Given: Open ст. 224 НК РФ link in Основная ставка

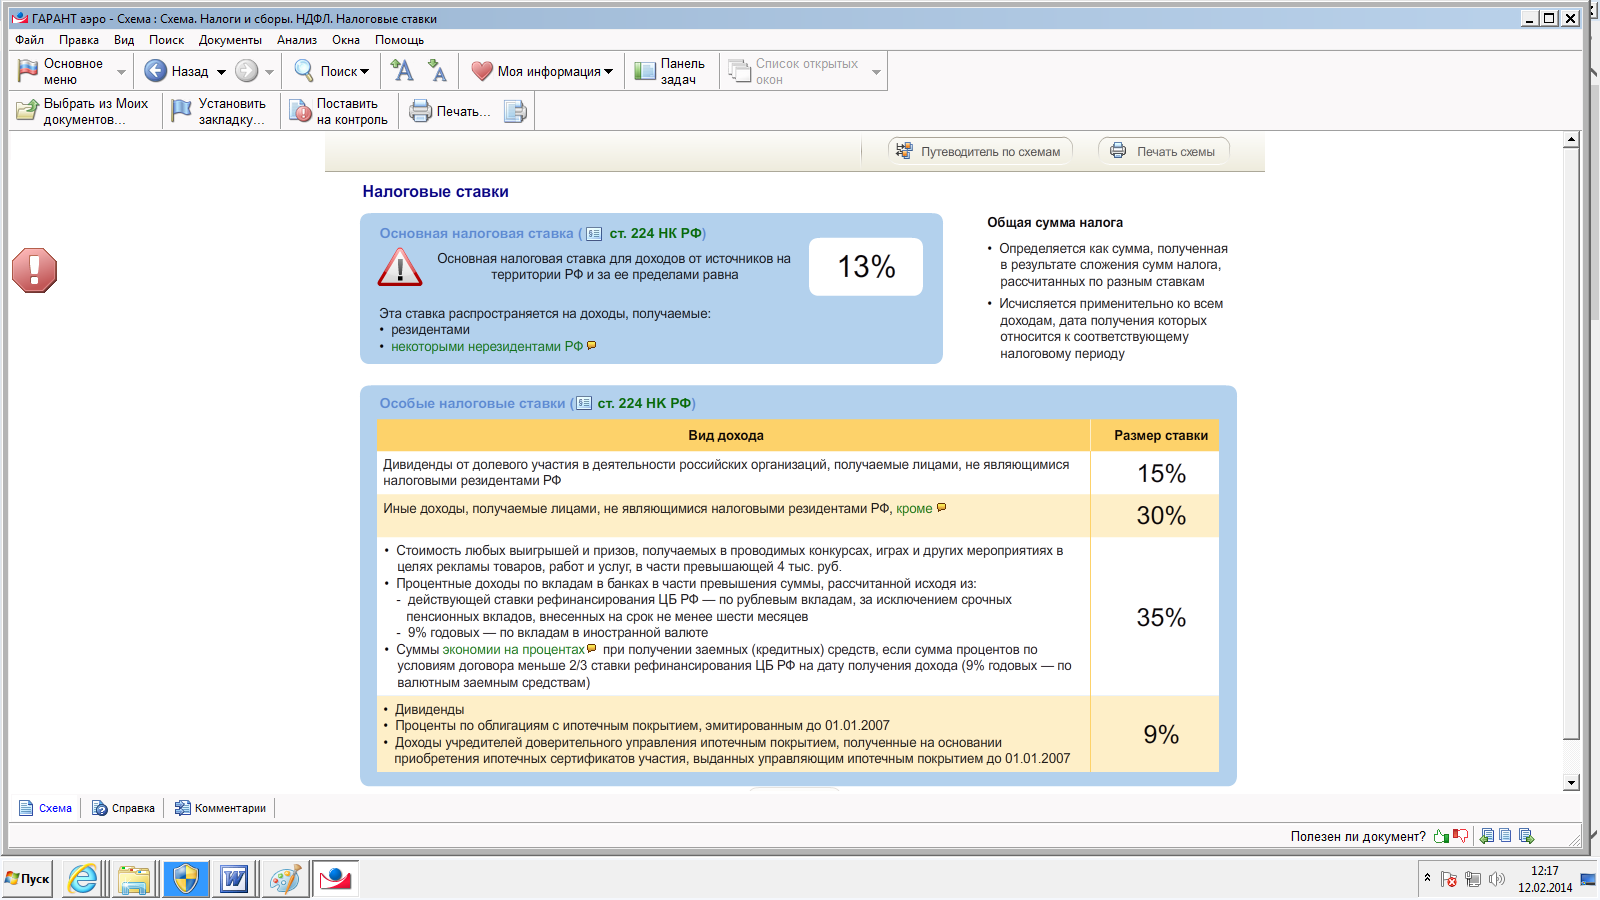Looking at the screenshot, I should 655,233.
